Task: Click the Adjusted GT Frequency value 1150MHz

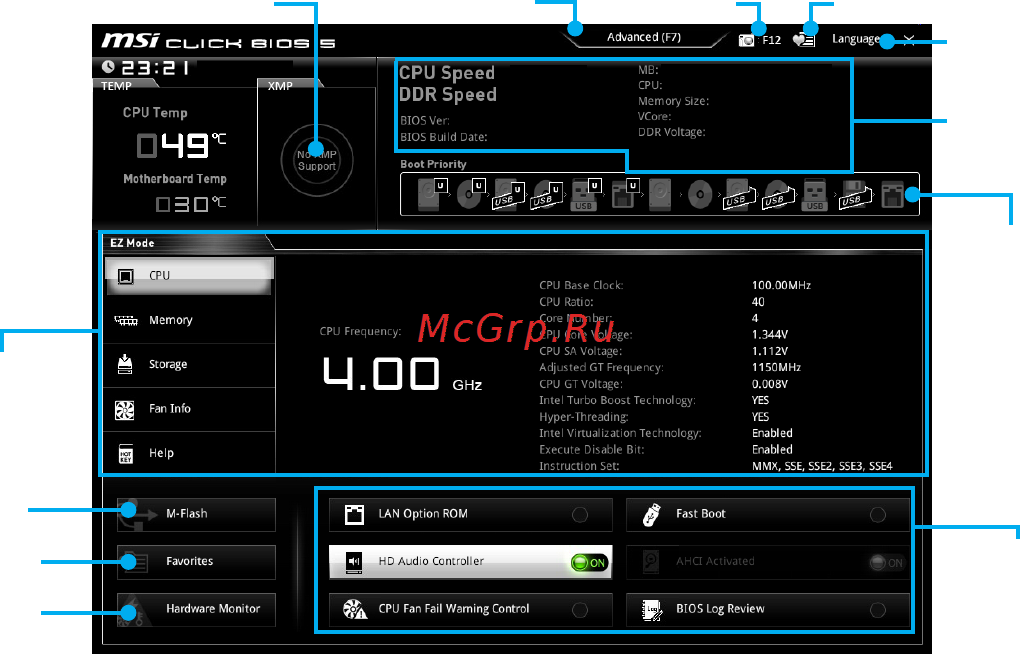Action: (776, 367)
